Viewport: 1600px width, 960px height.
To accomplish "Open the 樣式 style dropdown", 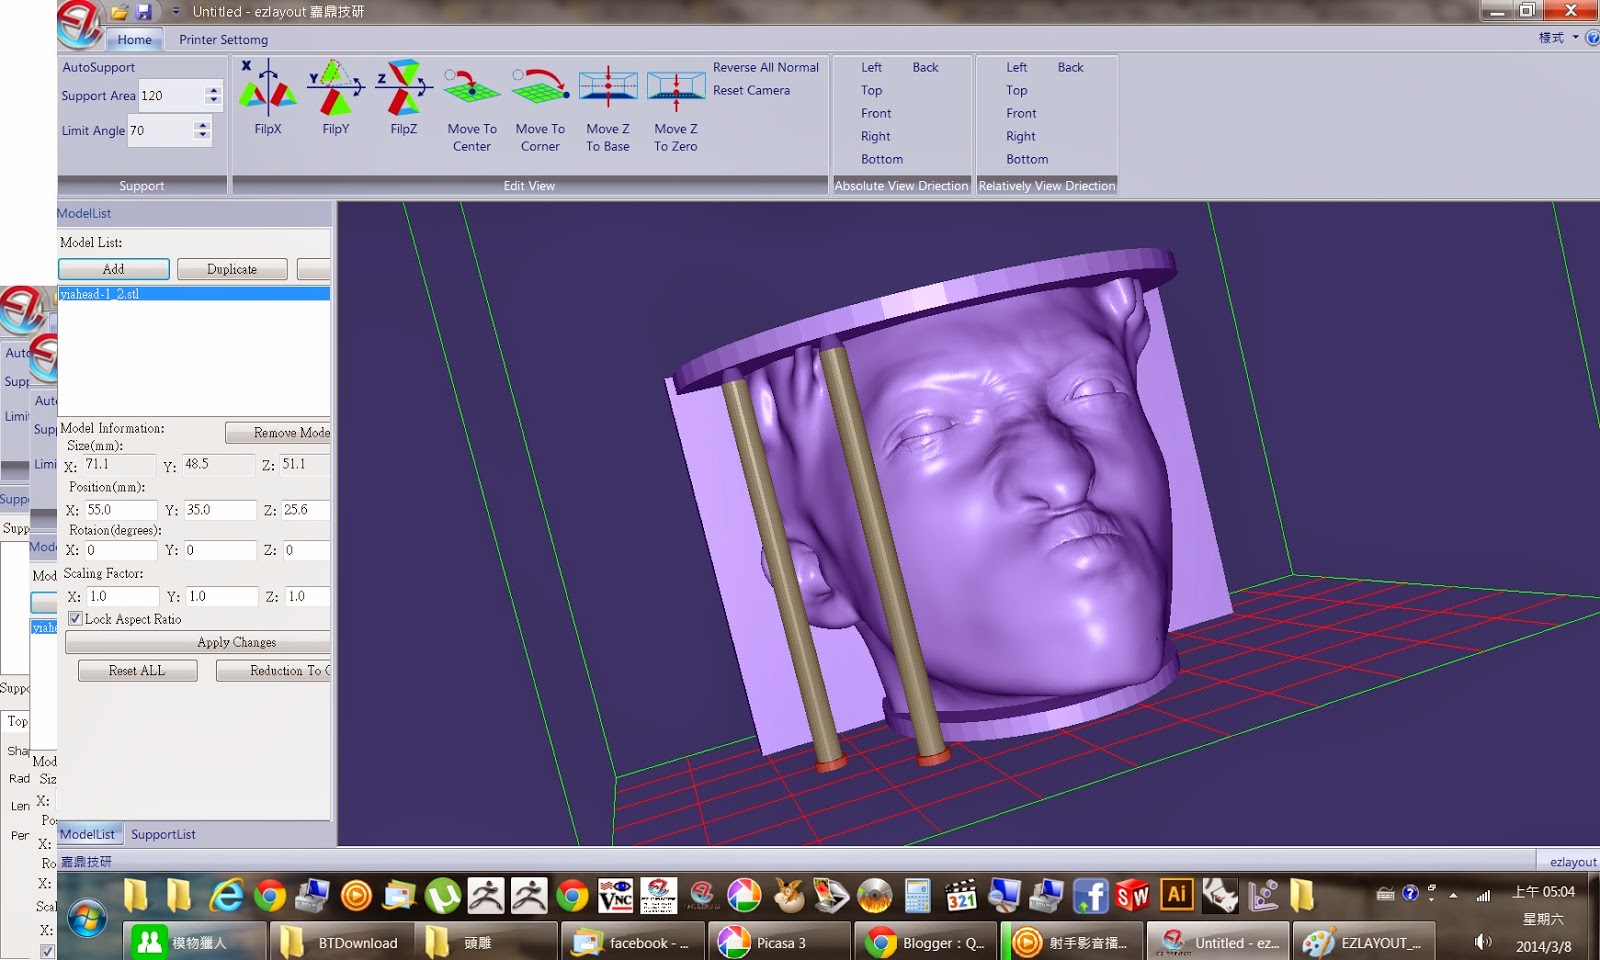I will (x=1558, y=38).
